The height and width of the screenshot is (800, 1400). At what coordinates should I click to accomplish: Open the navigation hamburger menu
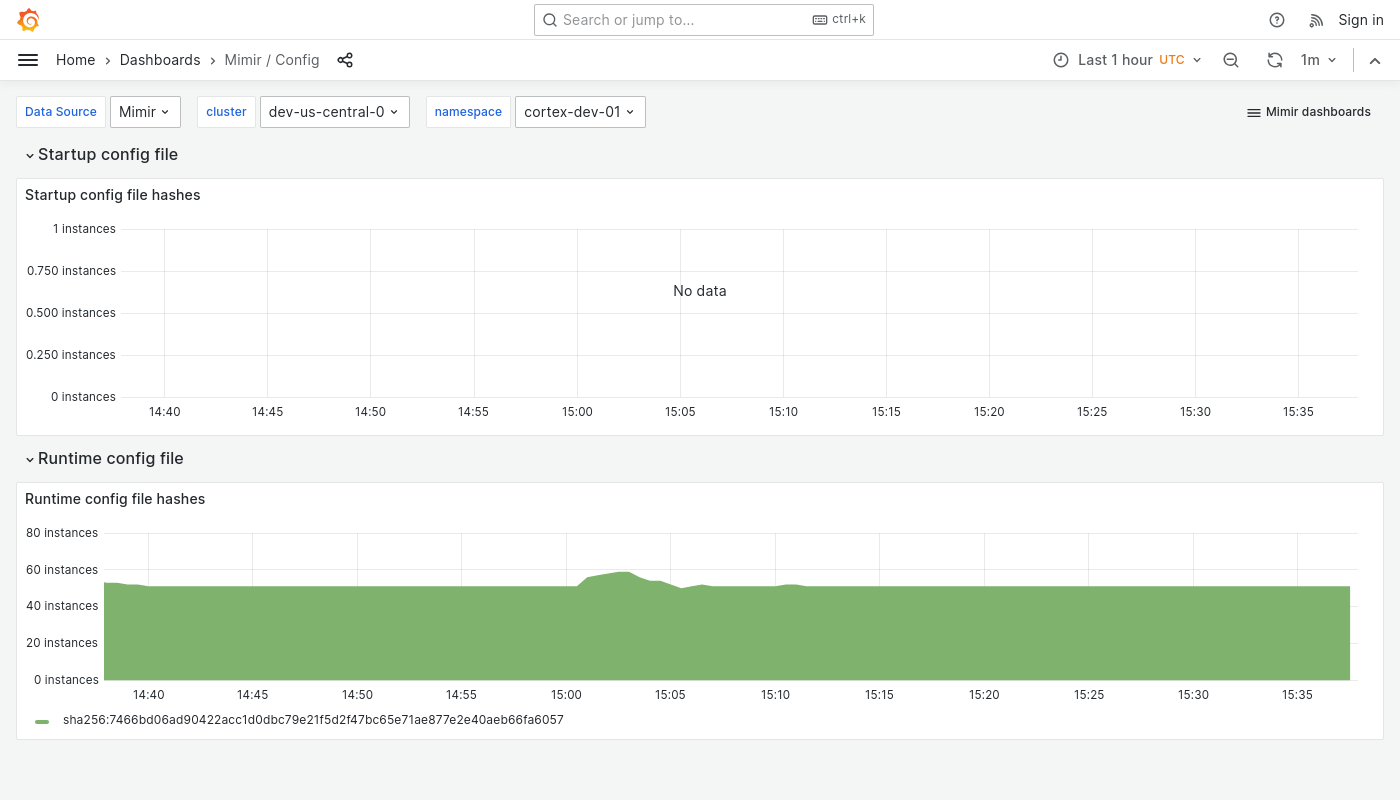tap(28, 60)
